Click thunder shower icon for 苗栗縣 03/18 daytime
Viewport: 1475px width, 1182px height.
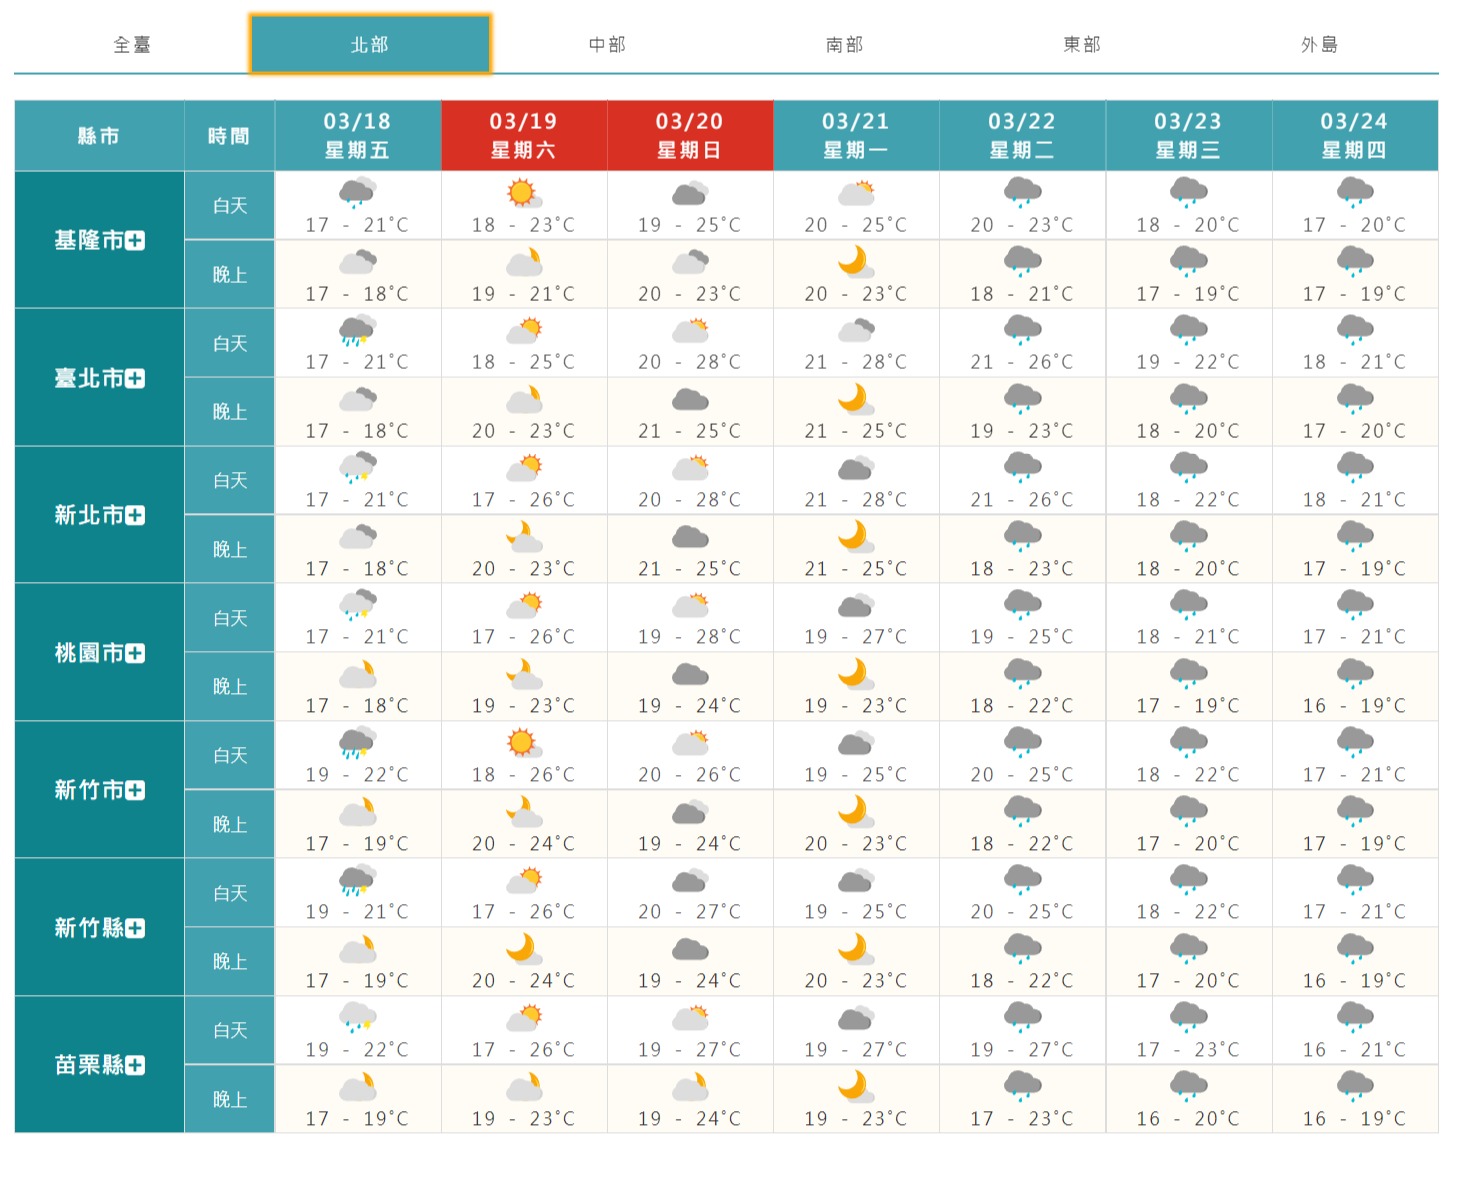[x=357, y=1018]
